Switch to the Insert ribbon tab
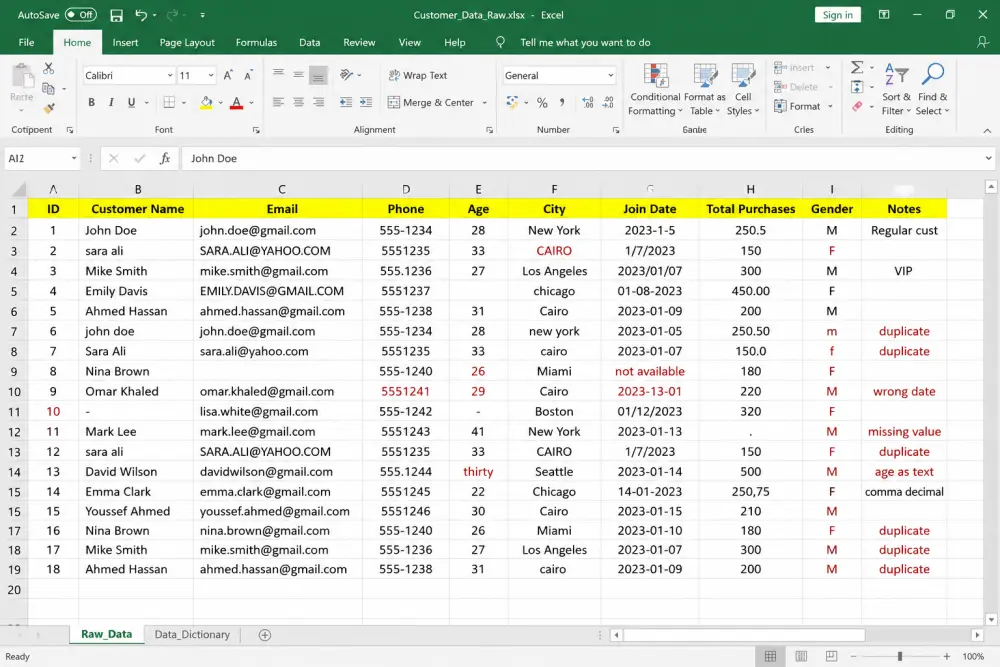 [125, 43]
